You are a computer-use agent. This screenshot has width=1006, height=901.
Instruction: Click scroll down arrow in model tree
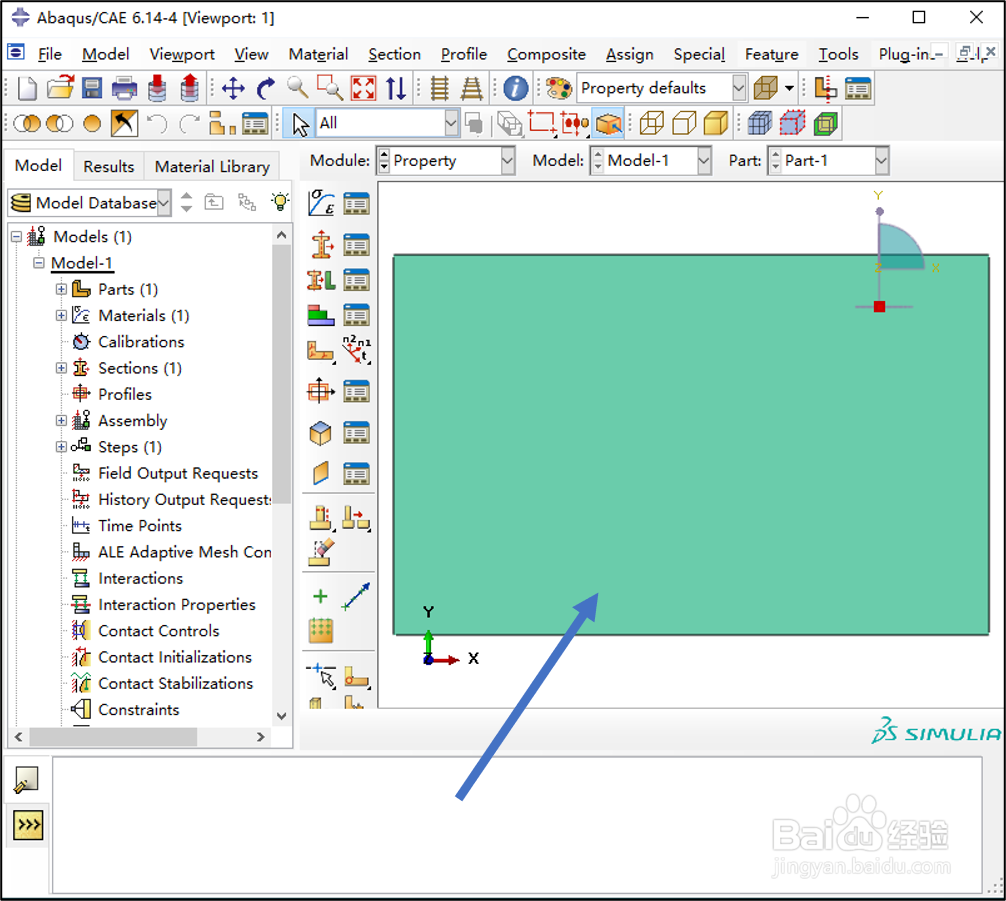[282, 716]
